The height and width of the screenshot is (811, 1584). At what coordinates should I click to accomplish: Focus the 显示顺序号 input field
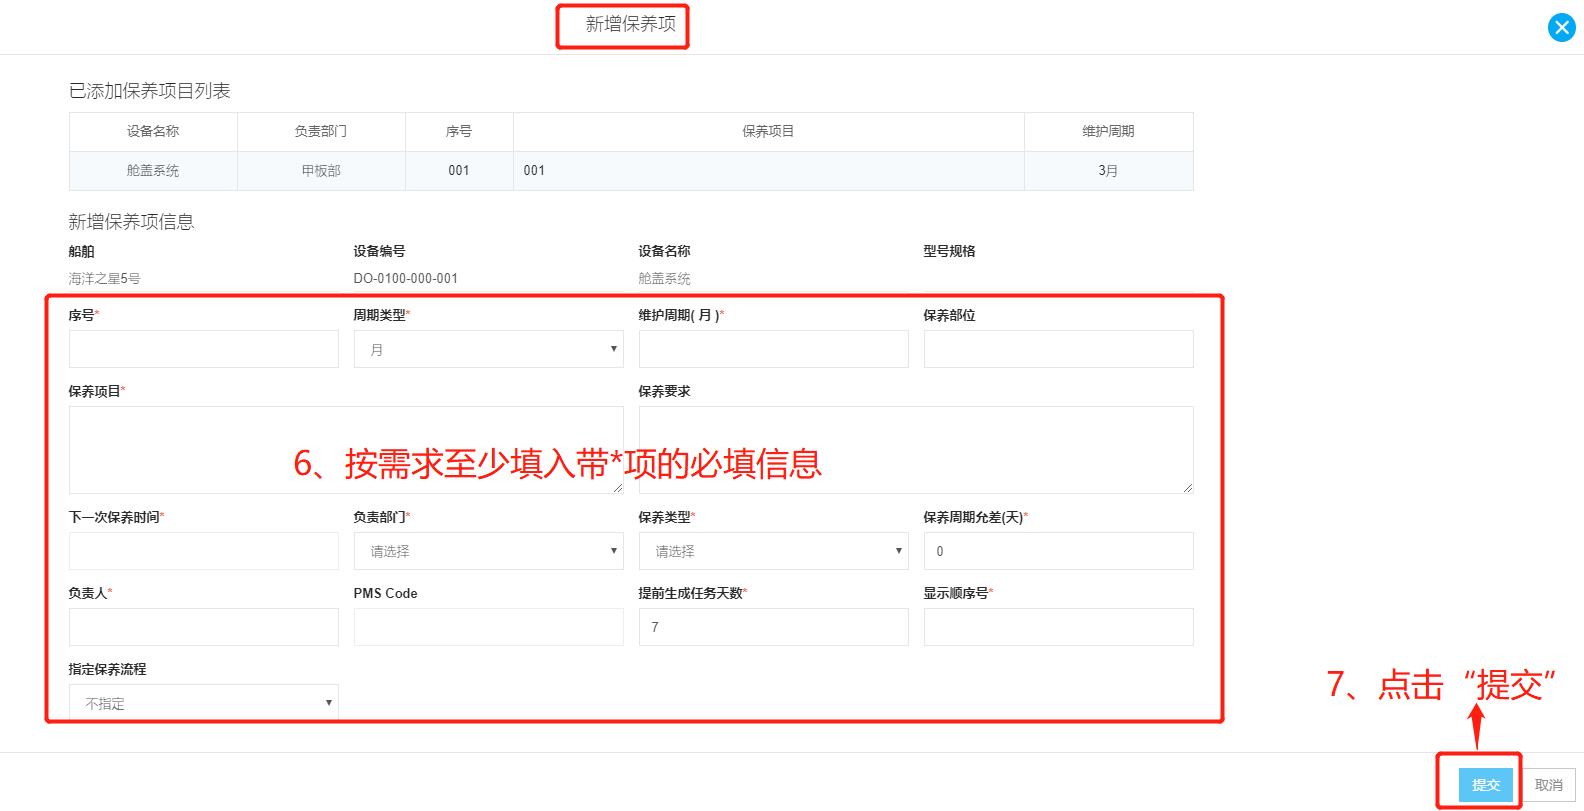pyautogui.click(x=1059, y=627)
